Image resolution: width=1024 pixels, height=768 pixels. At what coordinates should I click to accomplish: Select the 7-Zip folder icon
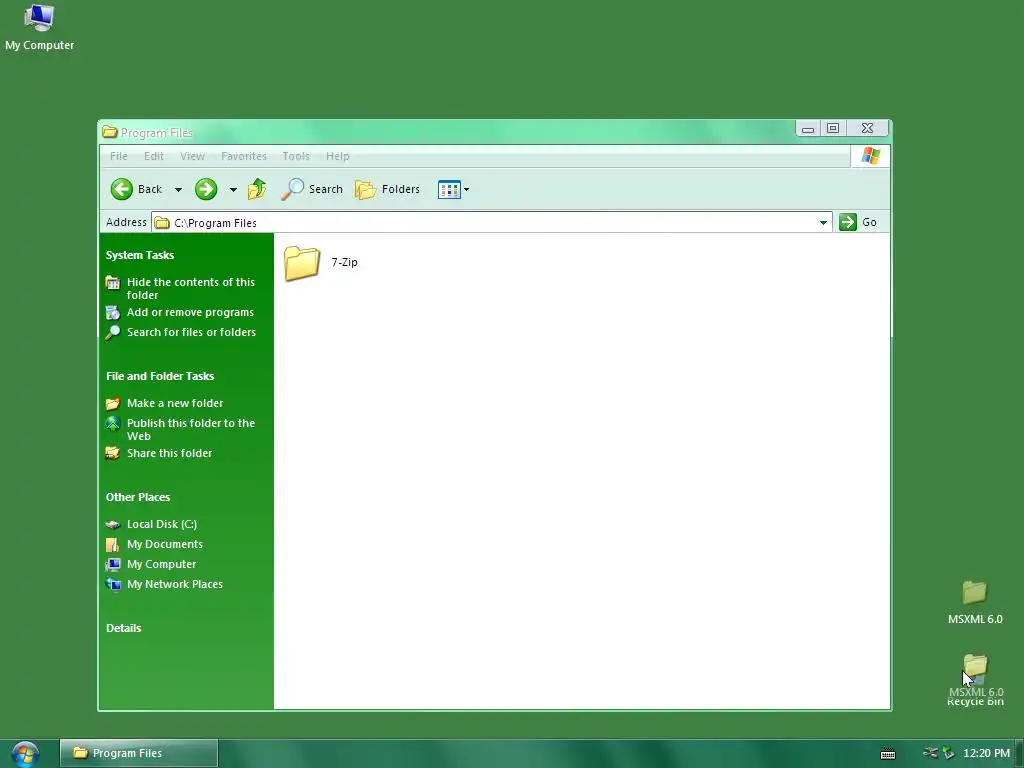click(x=302, y=263)
